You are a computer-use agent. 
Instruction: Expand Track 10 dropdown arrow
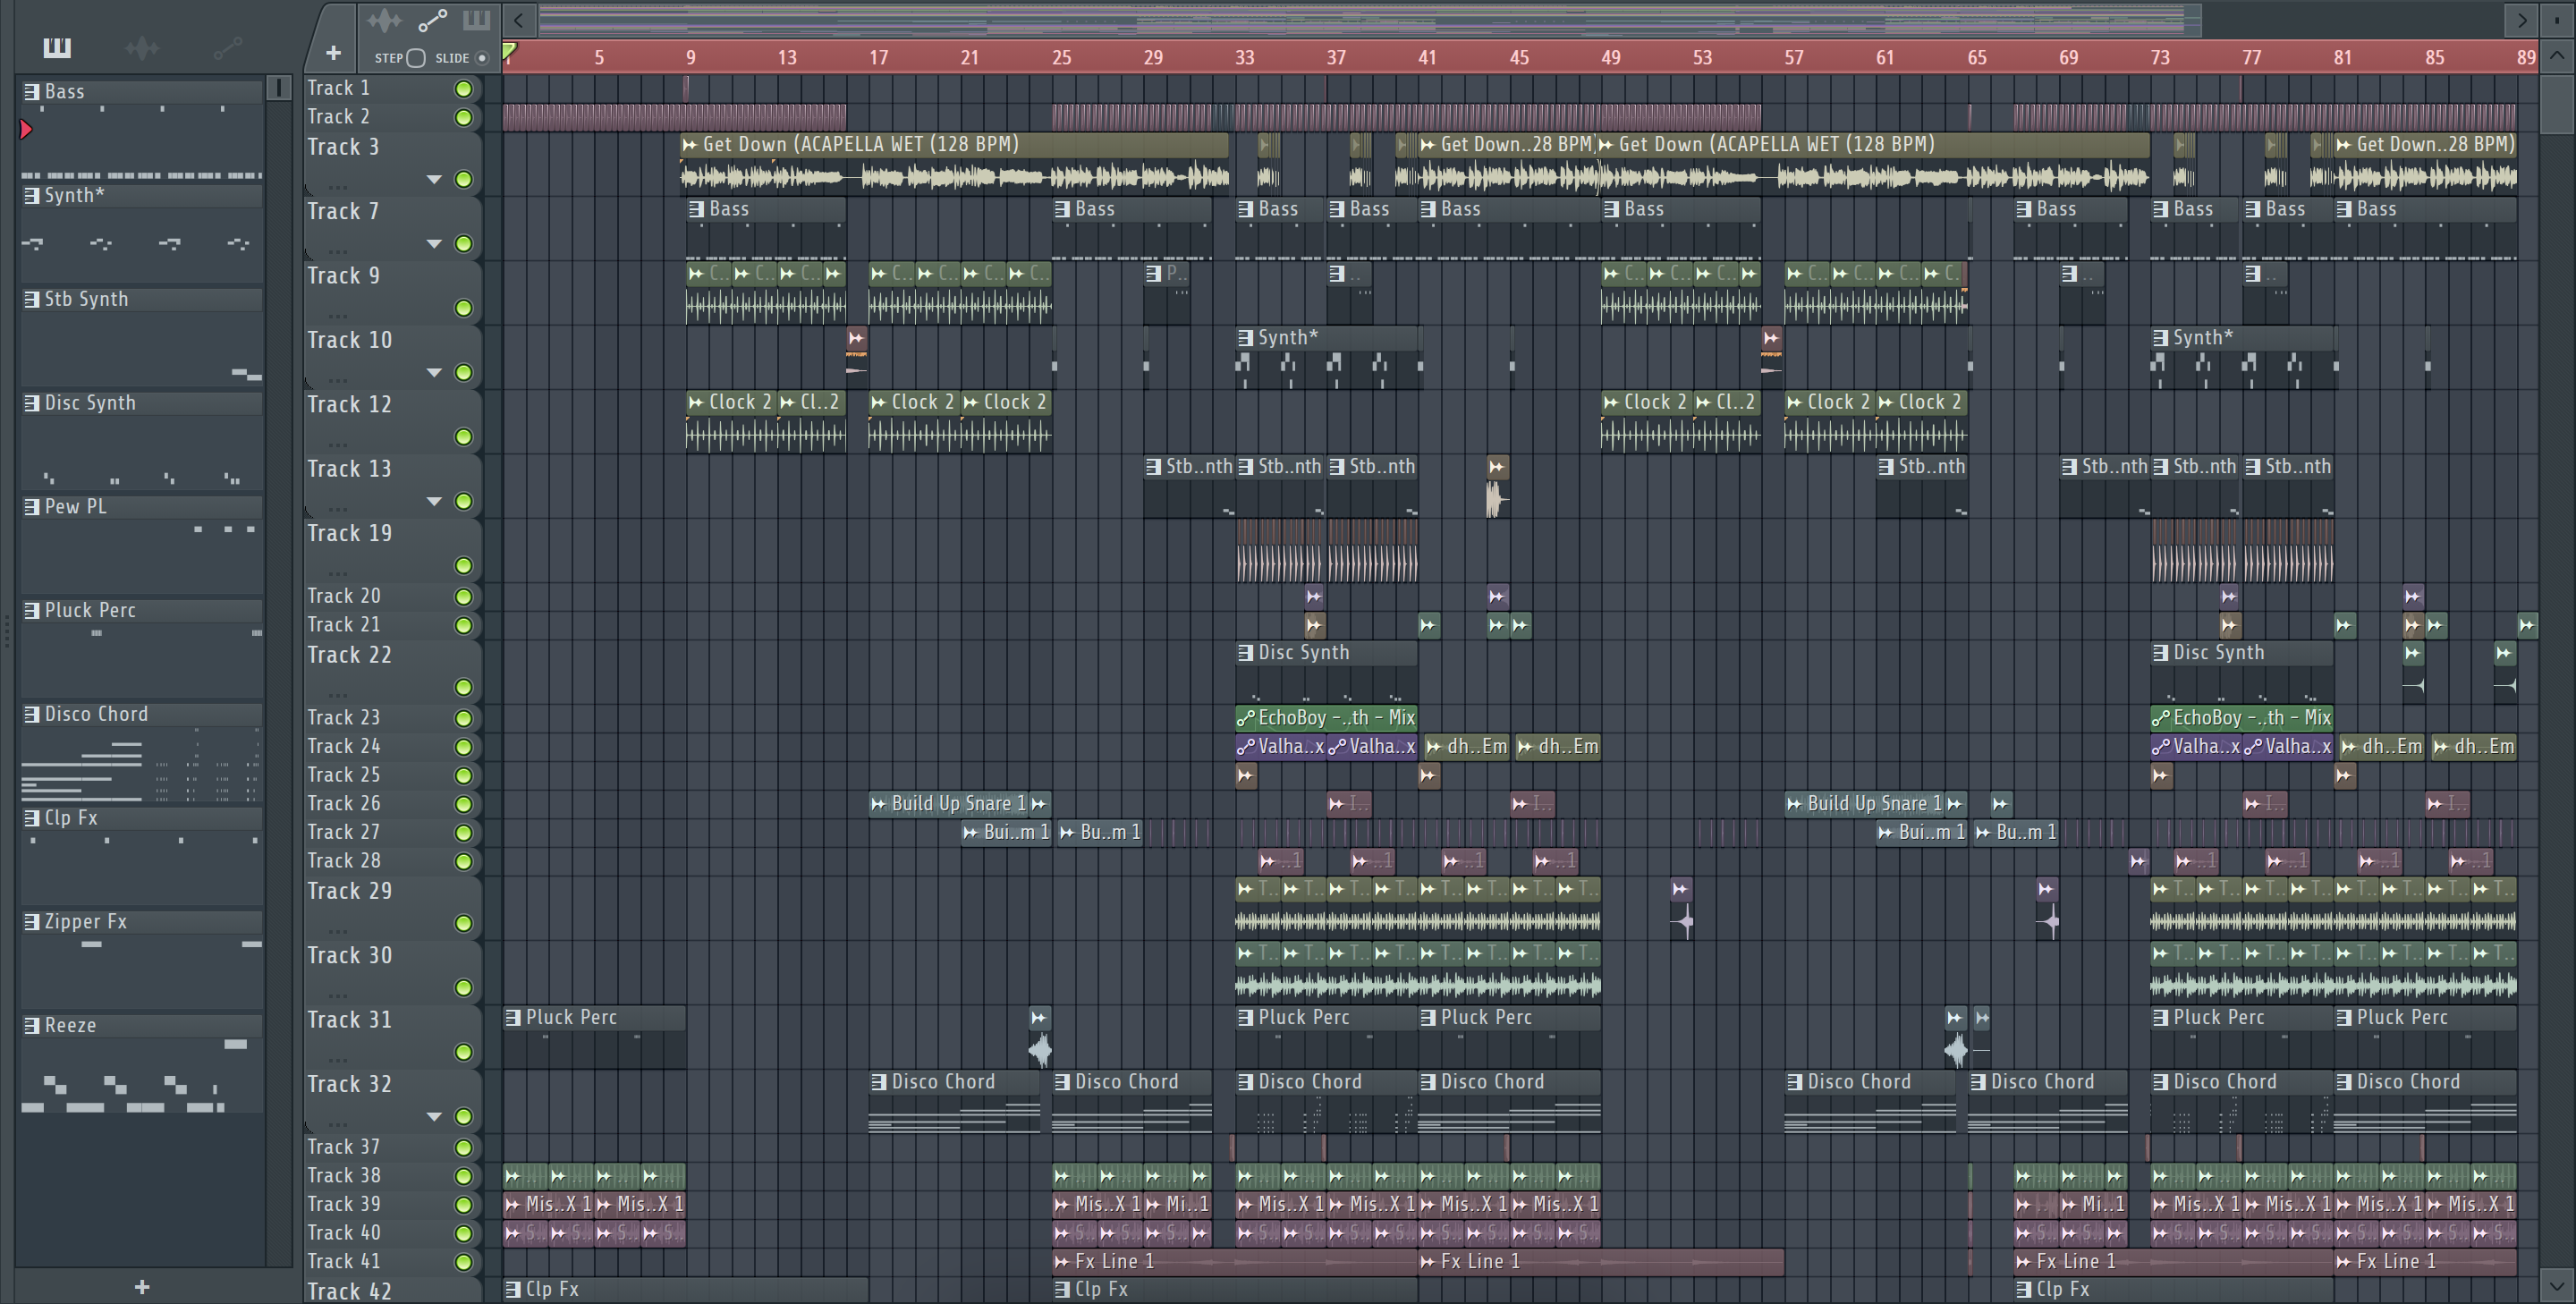(434, 373)
